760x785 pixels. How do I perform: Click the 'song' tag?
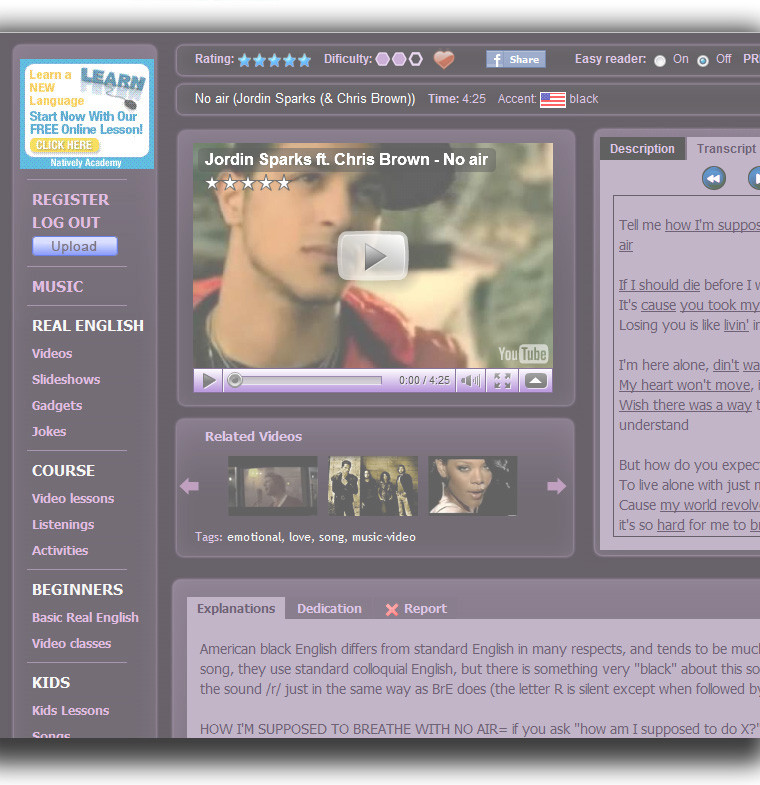point(331,537)
